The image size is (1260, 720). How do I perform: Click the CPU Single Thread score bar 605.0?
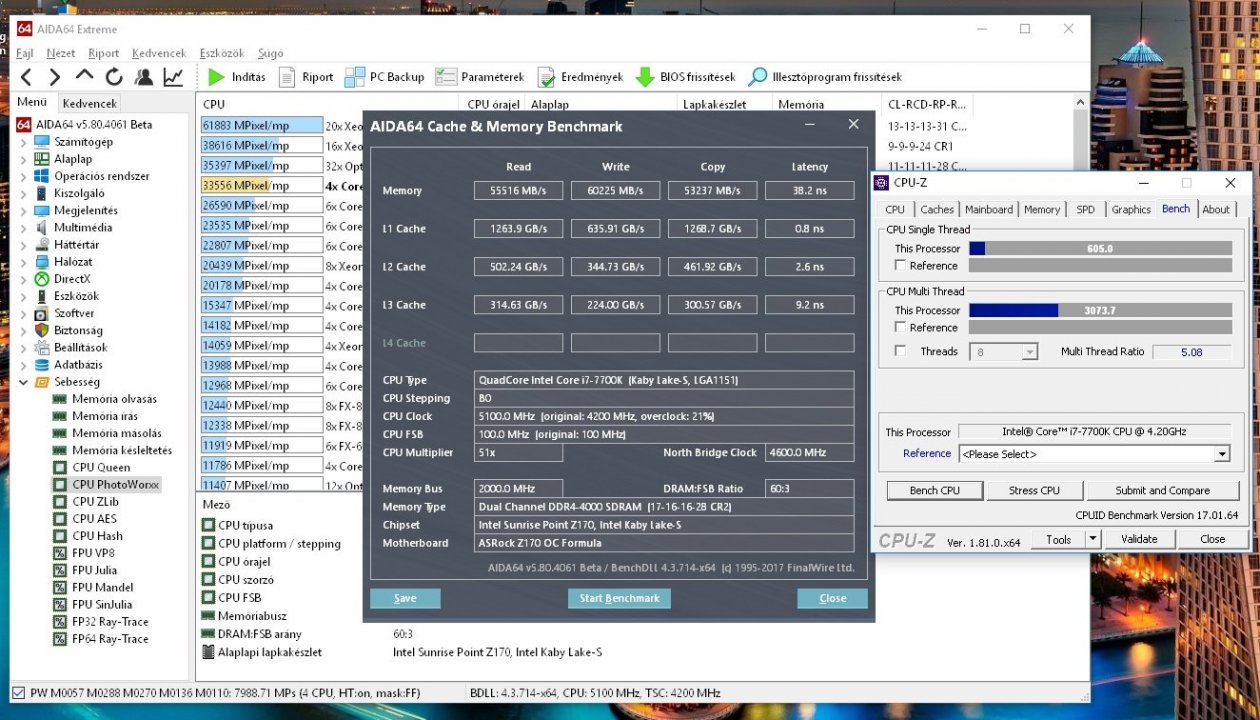[x=1100, y=248]
